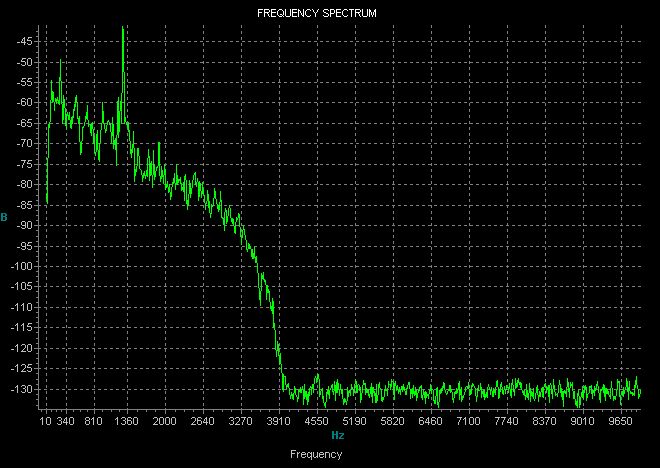Click the 3910 x-axis label
This screenshot has width=660, height=468.
pos(279,421)
